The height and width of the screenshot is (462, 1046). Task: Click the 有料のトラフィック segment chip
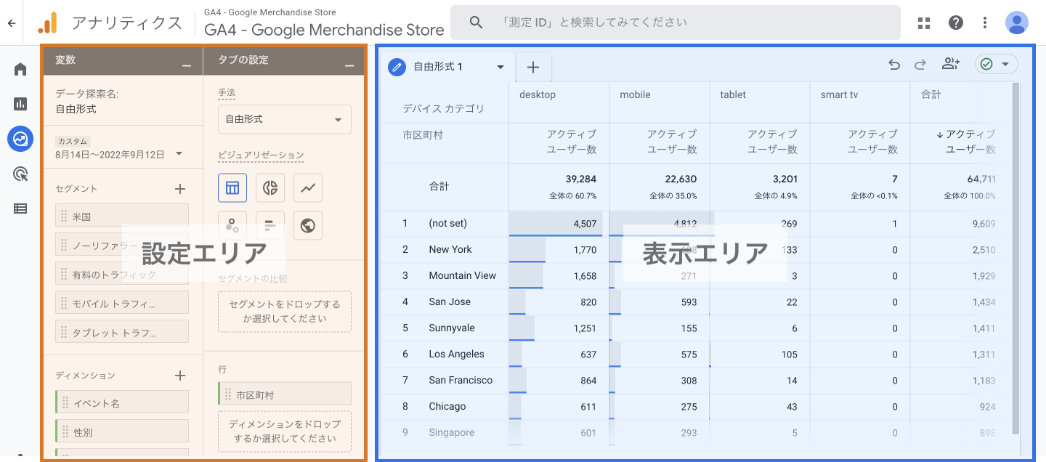tap(122, 273)
